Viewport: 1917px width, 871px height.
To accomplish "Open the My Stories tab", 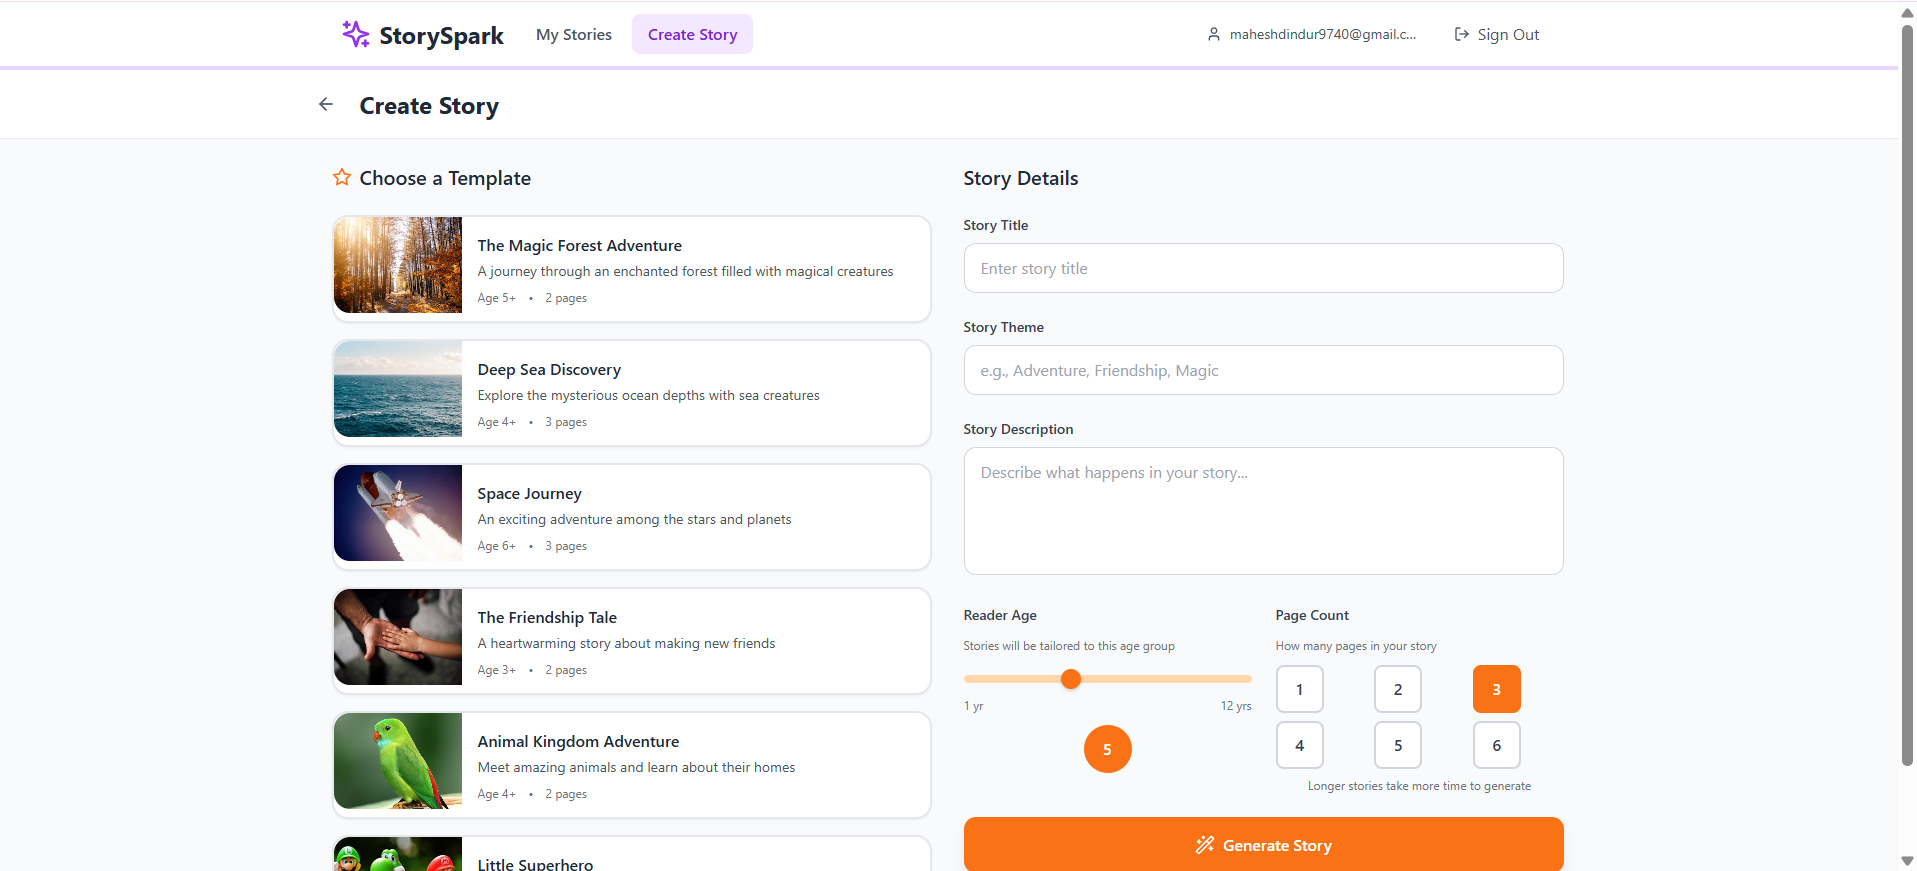I will 574,34.
